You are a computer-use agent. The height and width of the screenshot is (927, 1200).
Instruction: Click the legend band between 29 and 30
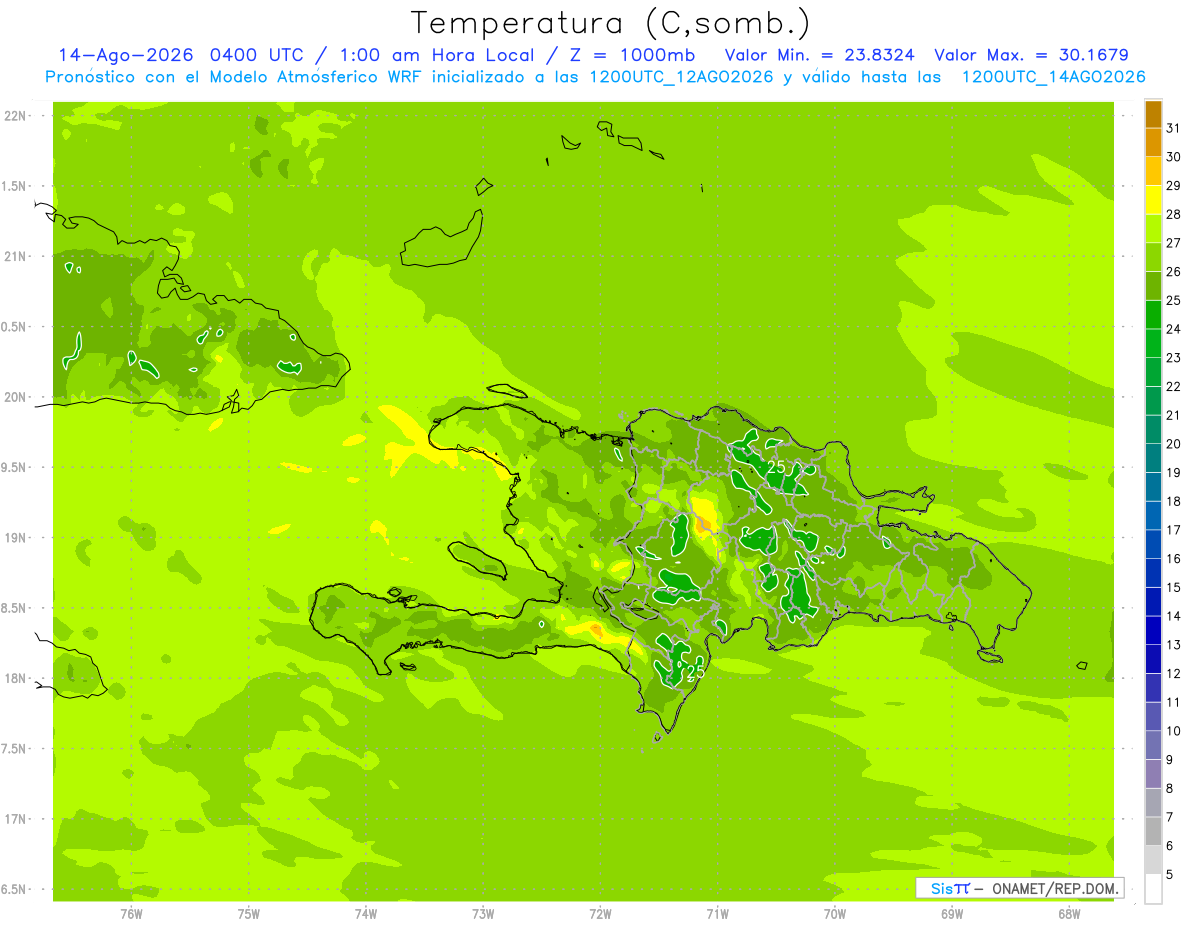[x=1153, y=172]
